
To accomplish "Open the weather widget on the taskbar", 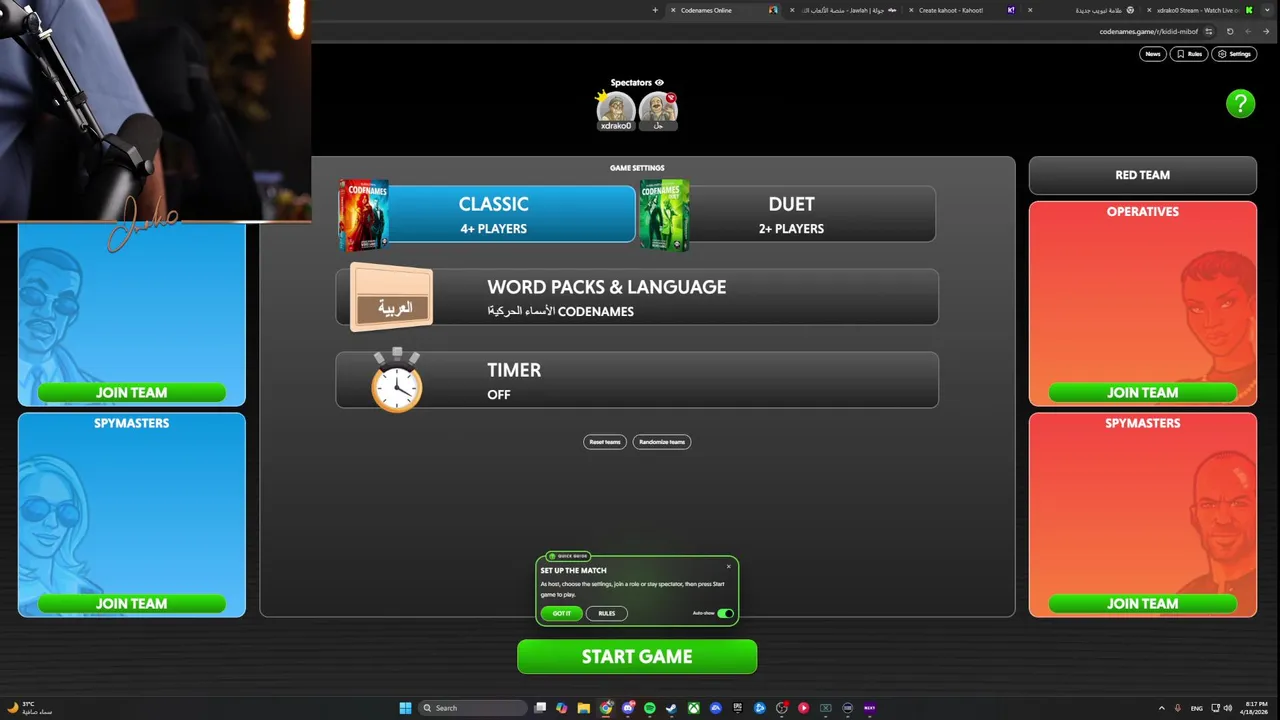I will tap(30, 708).
